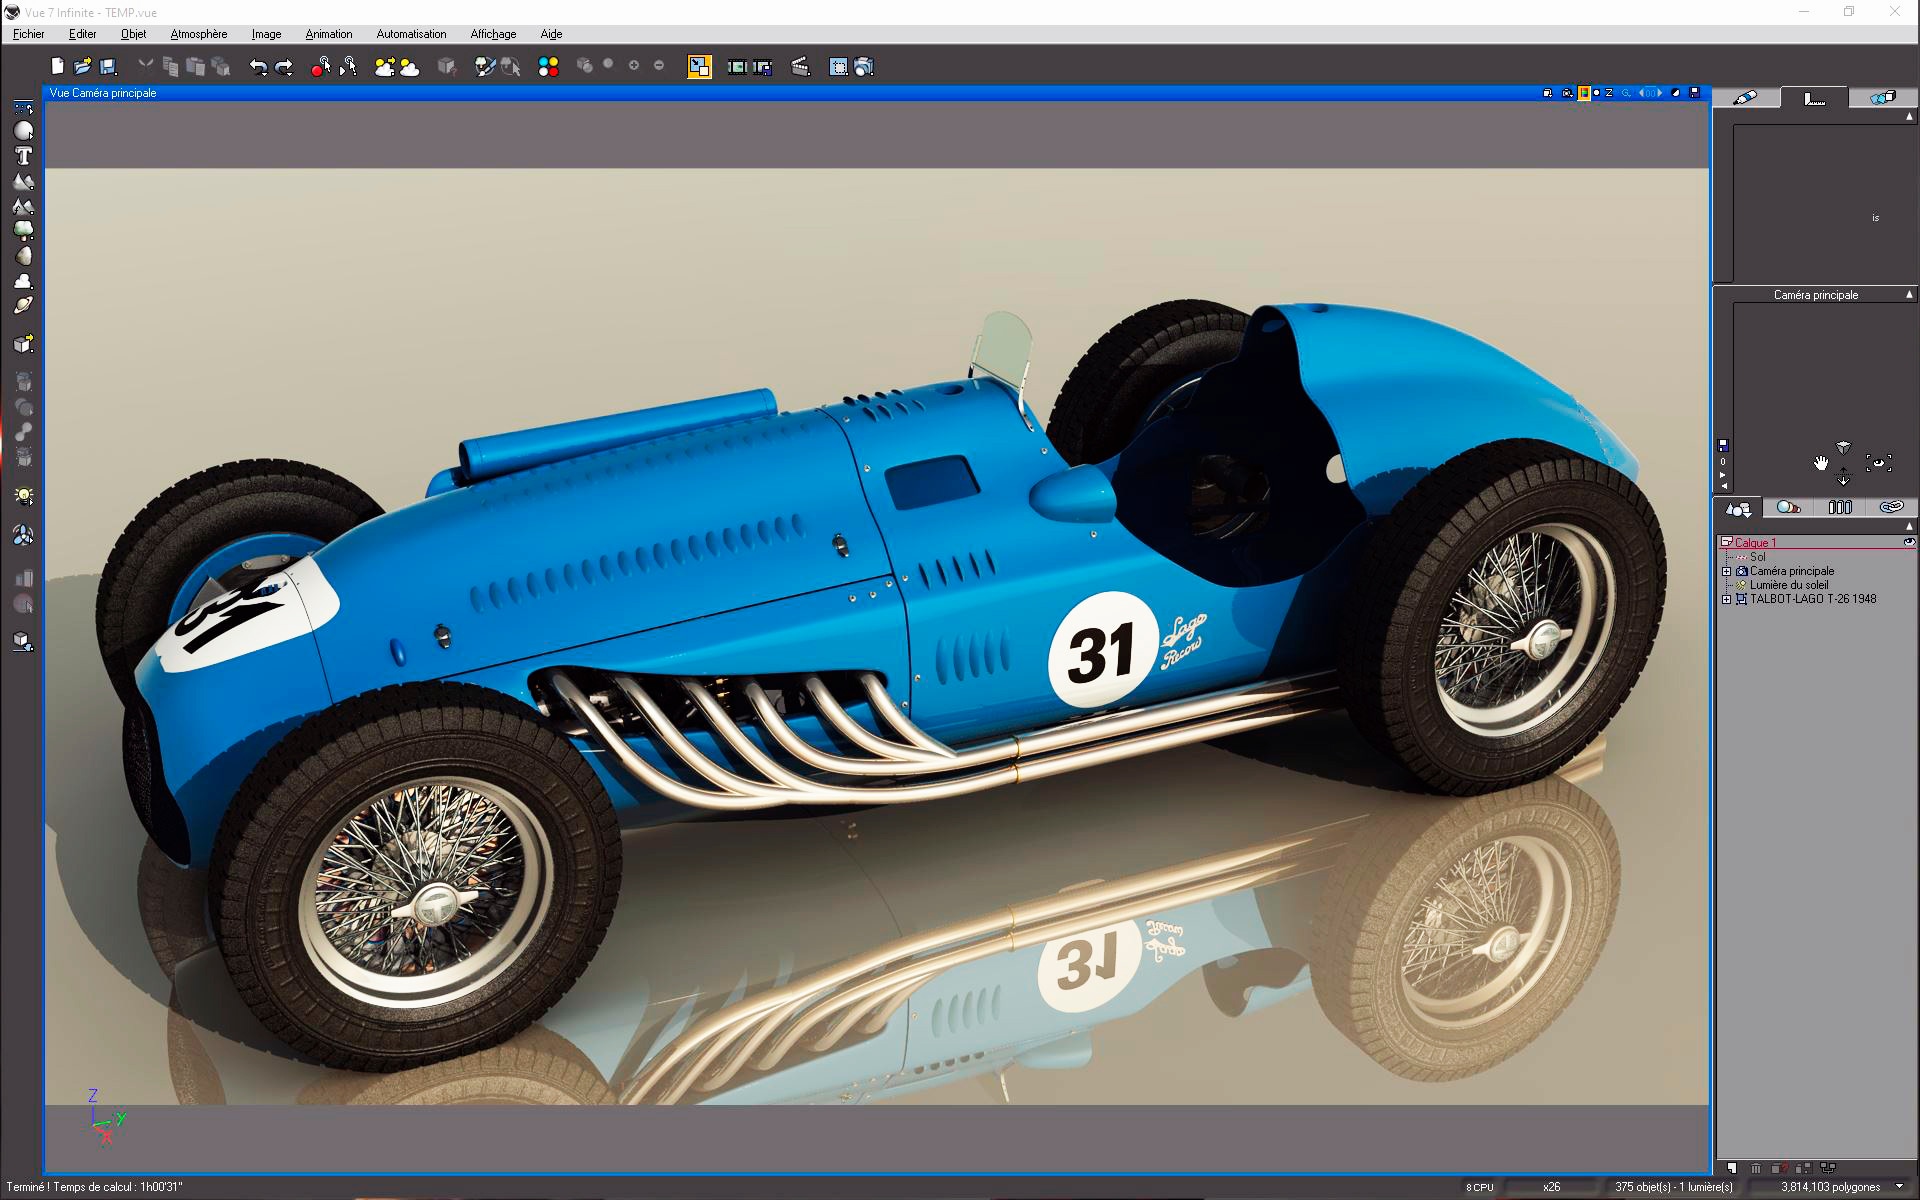1920x1200 pixels.
Task: Switch to the Objects browser tab
Action: pos(1739,508)
